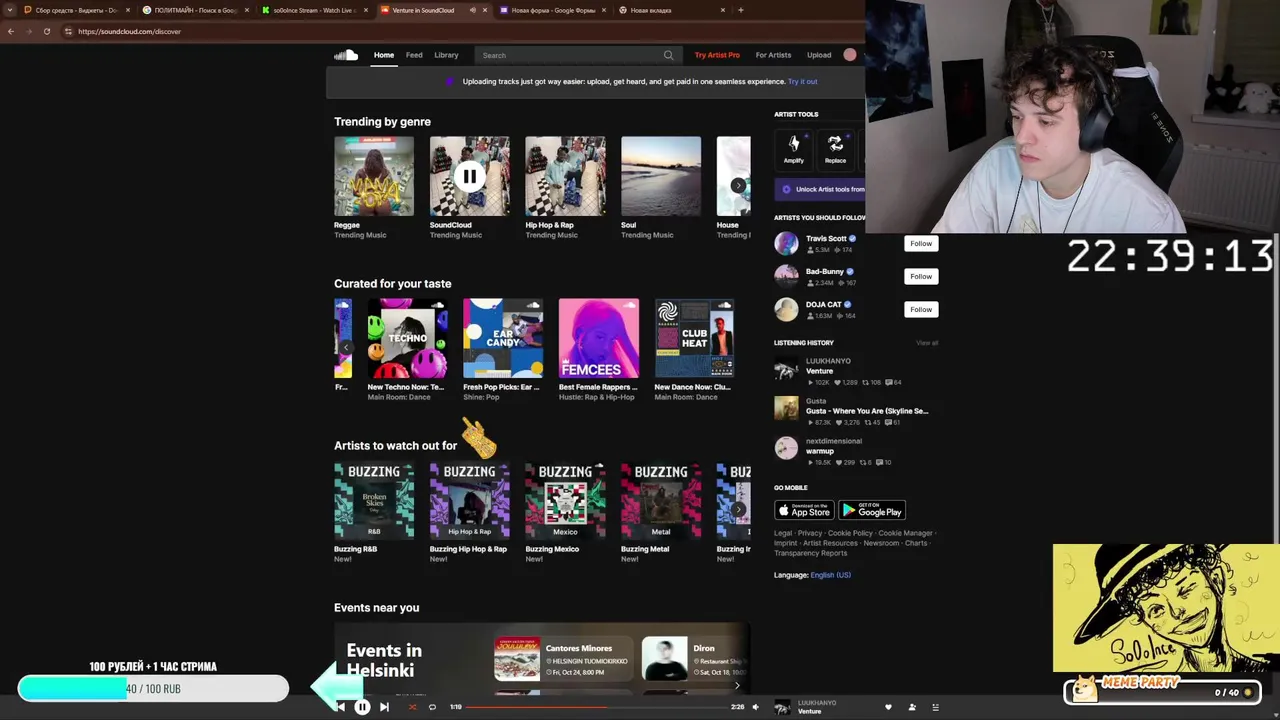
Task: Like the playing track with heart icon
Action: tap(888, 707)
